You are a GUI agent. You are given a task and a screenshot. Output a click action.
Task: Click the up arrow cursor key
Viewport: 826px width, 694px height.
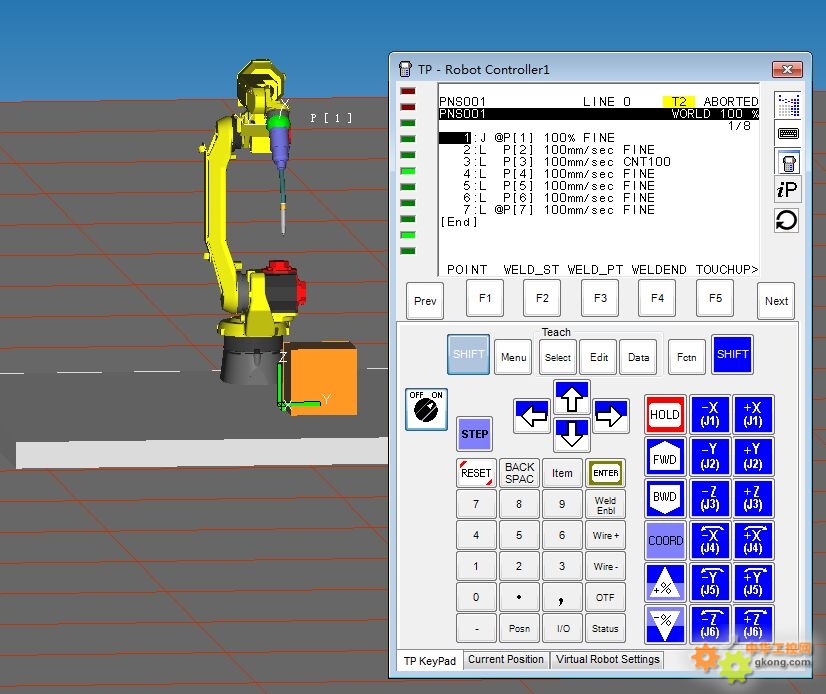tap(572, 397)
